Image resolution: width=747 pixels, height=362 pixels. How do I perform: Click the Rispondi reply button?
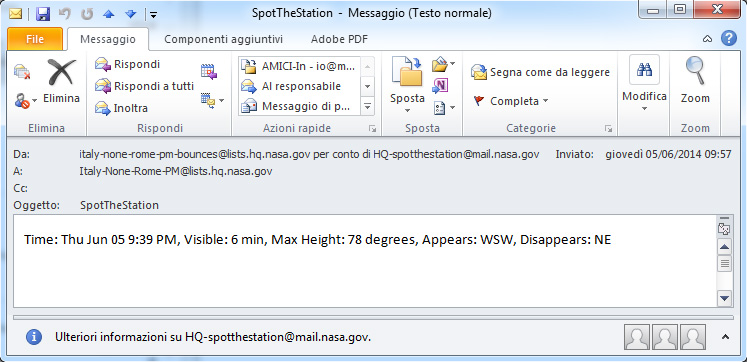point(128,64)
